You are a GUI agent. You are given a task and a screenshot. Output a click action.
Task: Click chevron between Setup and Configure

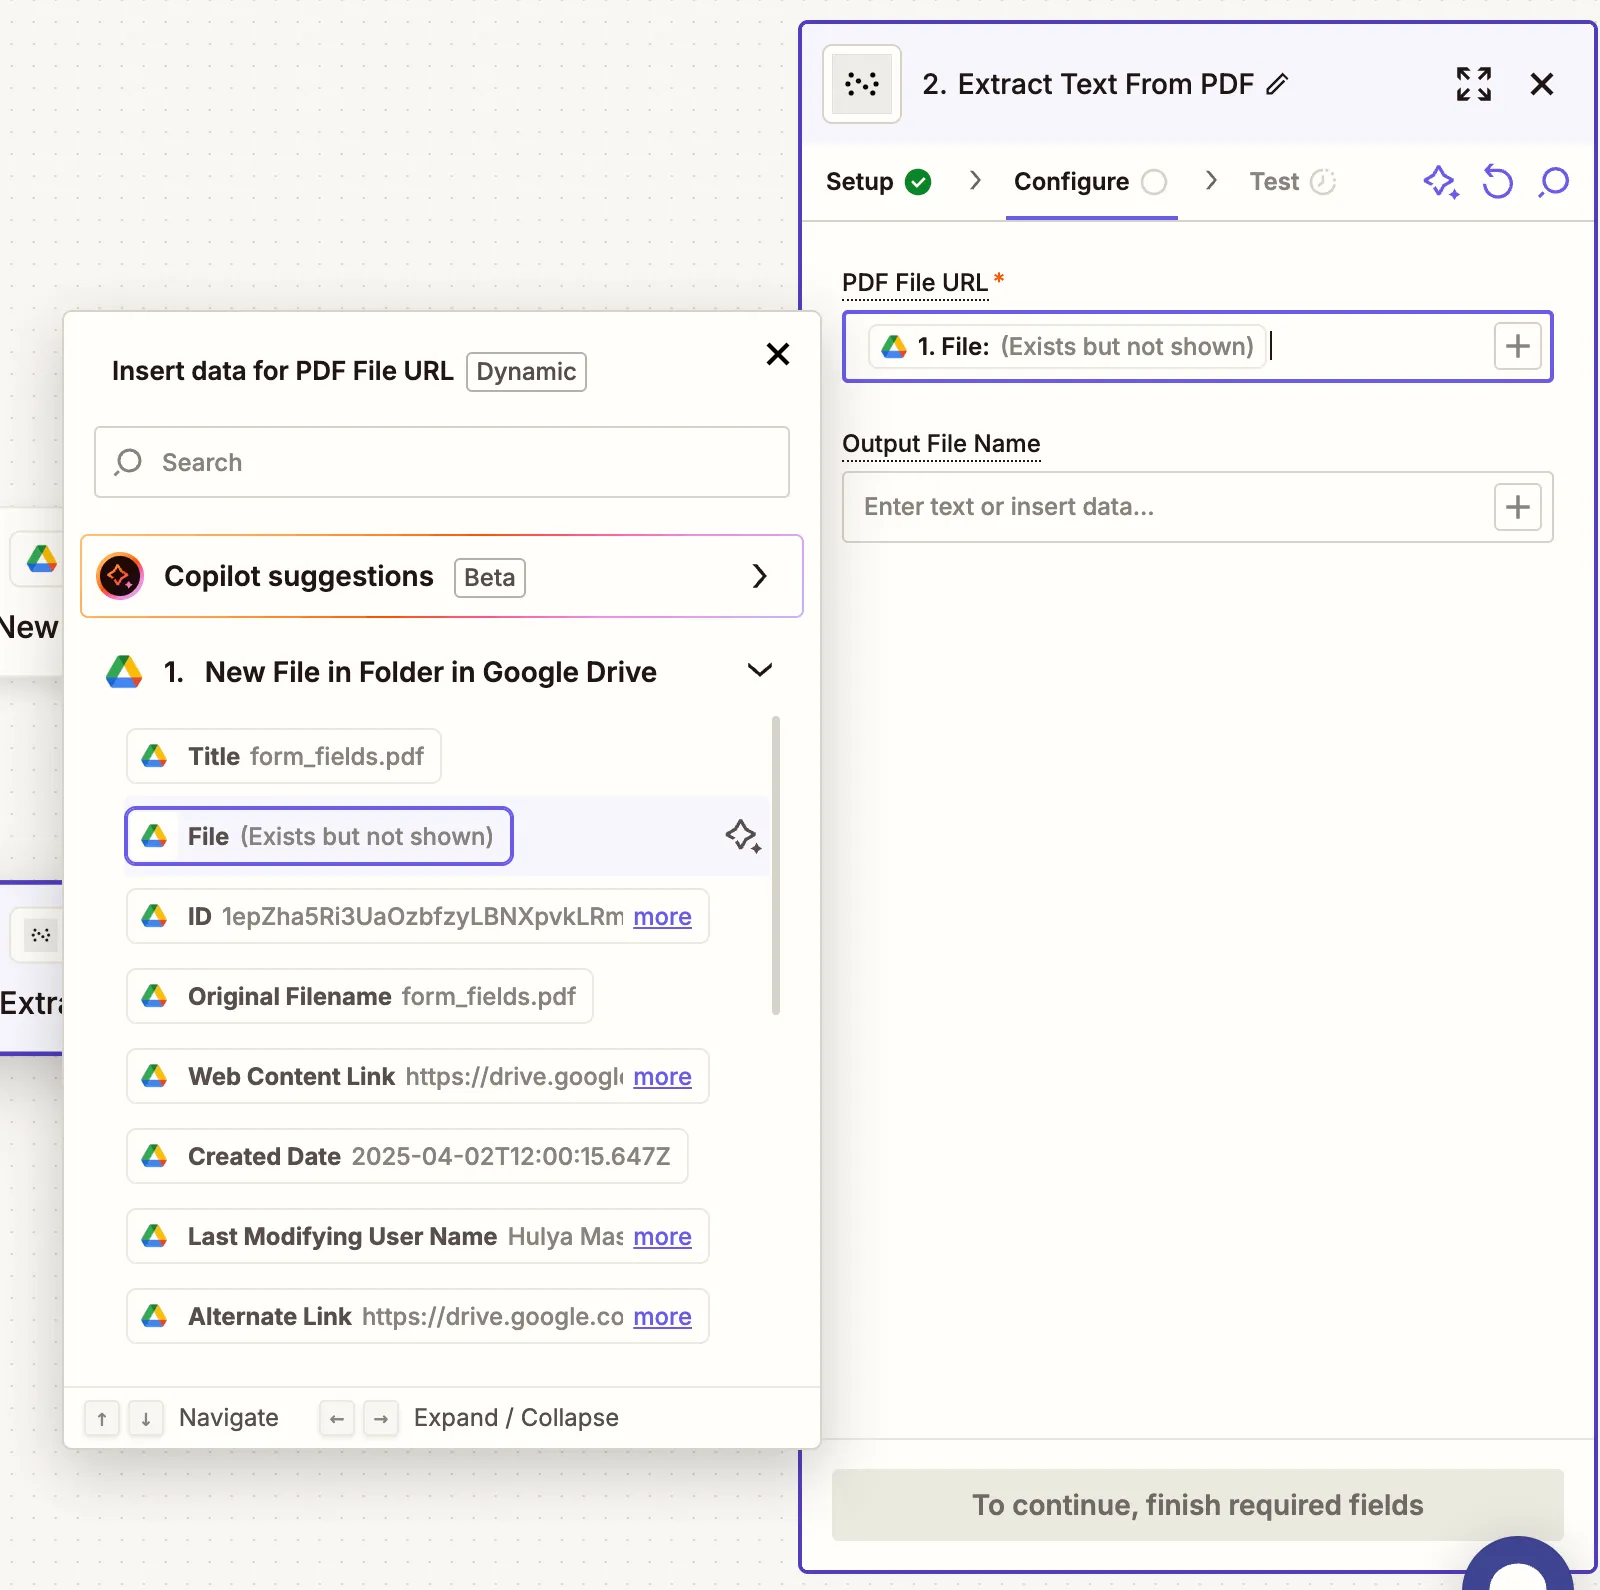(975, 181)
